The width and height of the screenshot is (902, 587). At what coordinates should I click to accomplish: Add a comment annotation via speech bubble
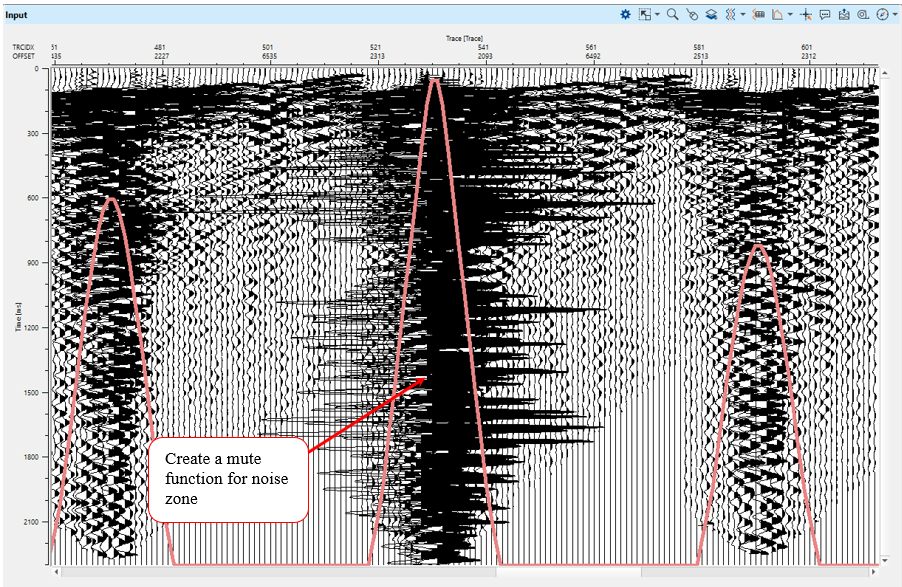tap(825, 15)
